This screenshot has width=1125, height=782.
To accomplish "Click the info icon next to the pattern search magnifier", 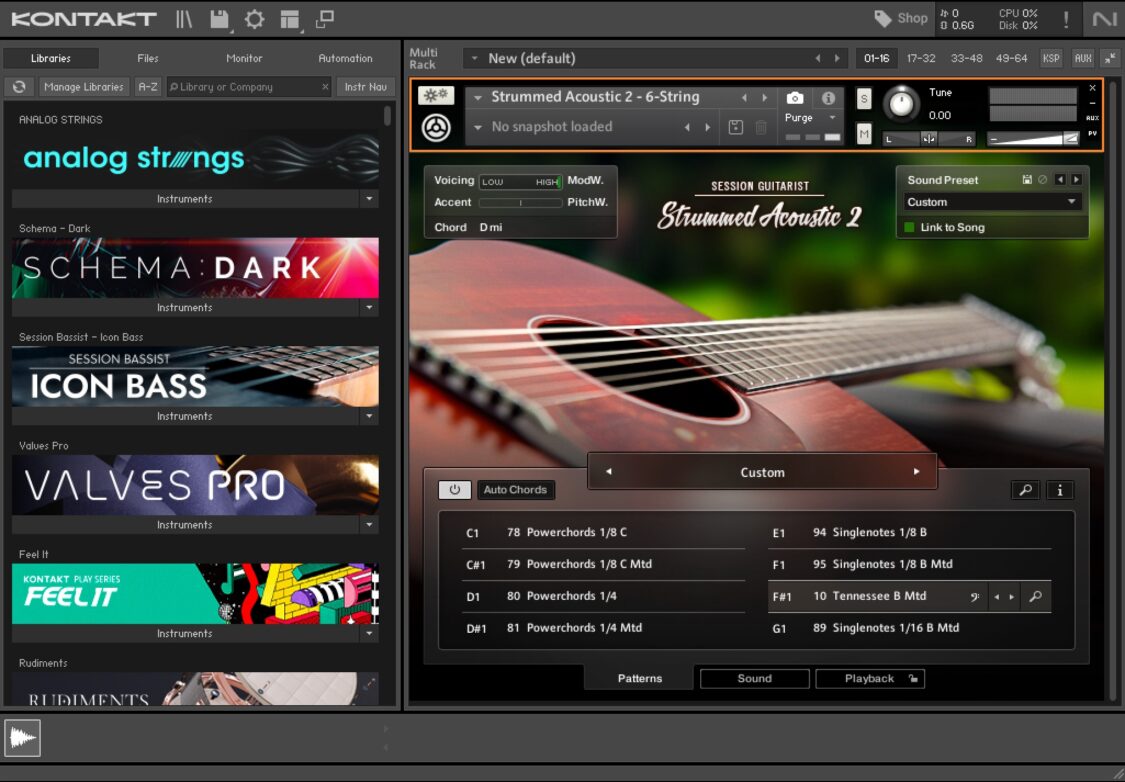I will 1058,490.
